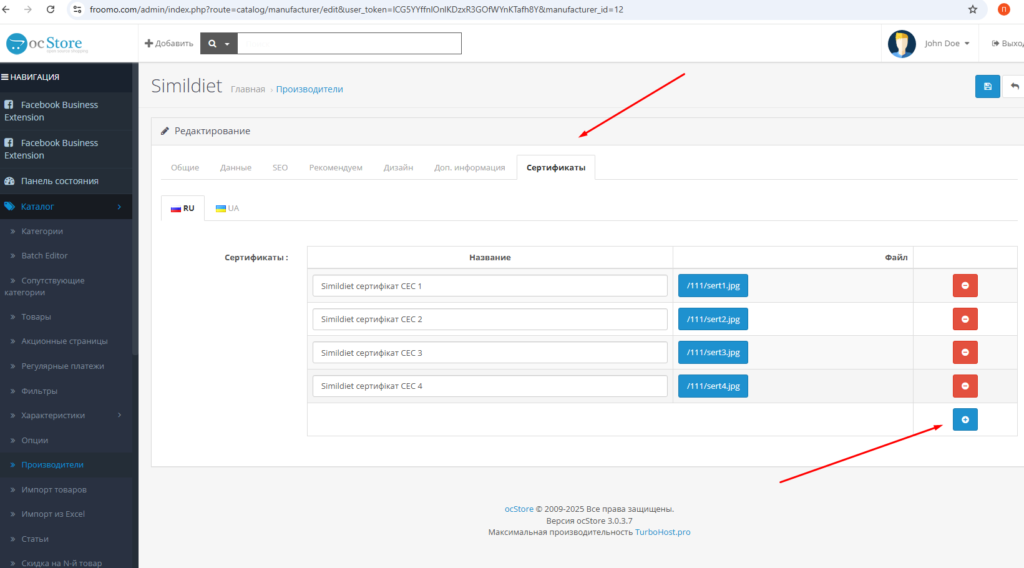
Task: Add a new certificate row with plus button
Action: tap(964, 420)
